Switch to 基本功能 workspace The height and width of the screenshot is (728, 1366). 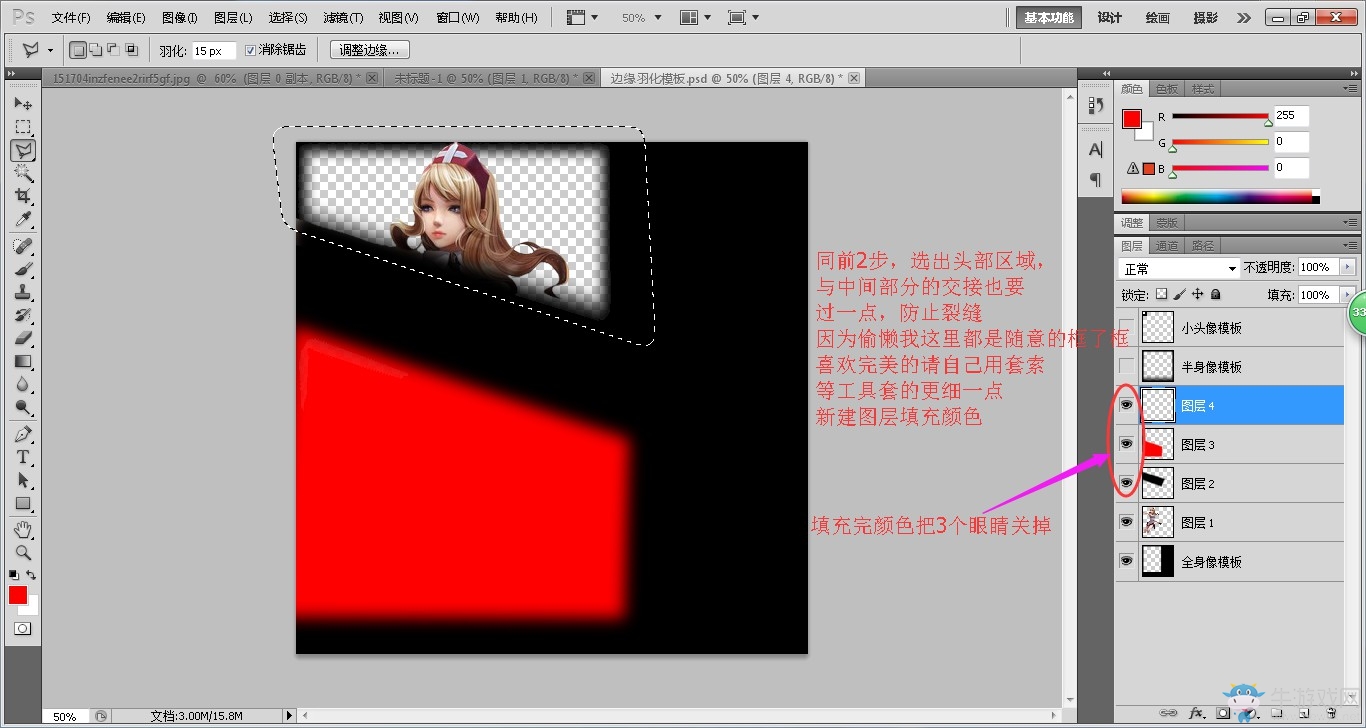[x=1049, y=18]
